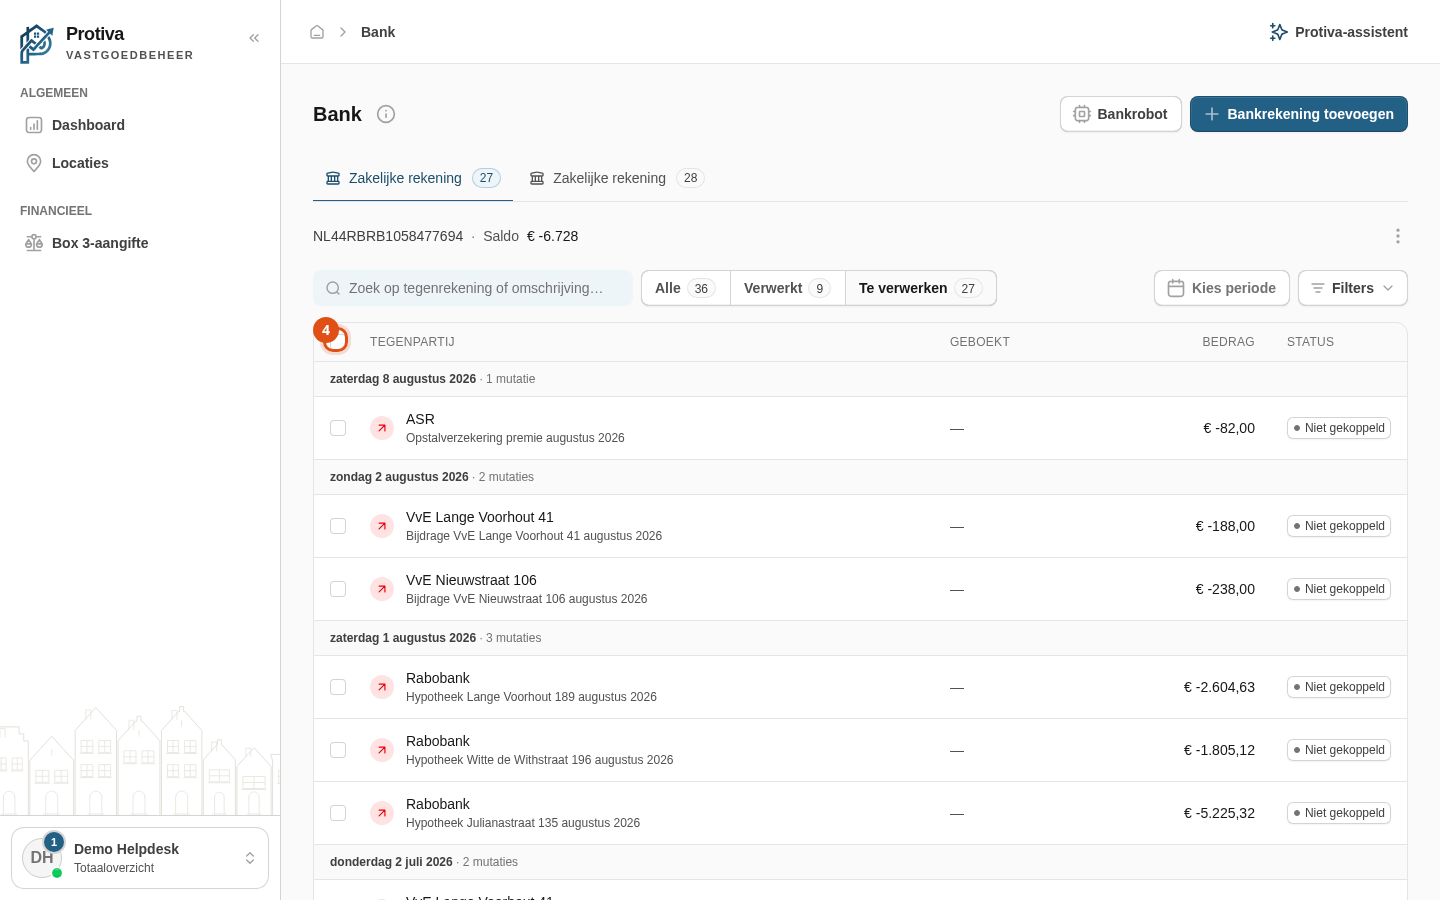This screenshot has height=900, width=1440.
Task: Open Box 3-aangifte in sidebar
Action: [140, 243]
